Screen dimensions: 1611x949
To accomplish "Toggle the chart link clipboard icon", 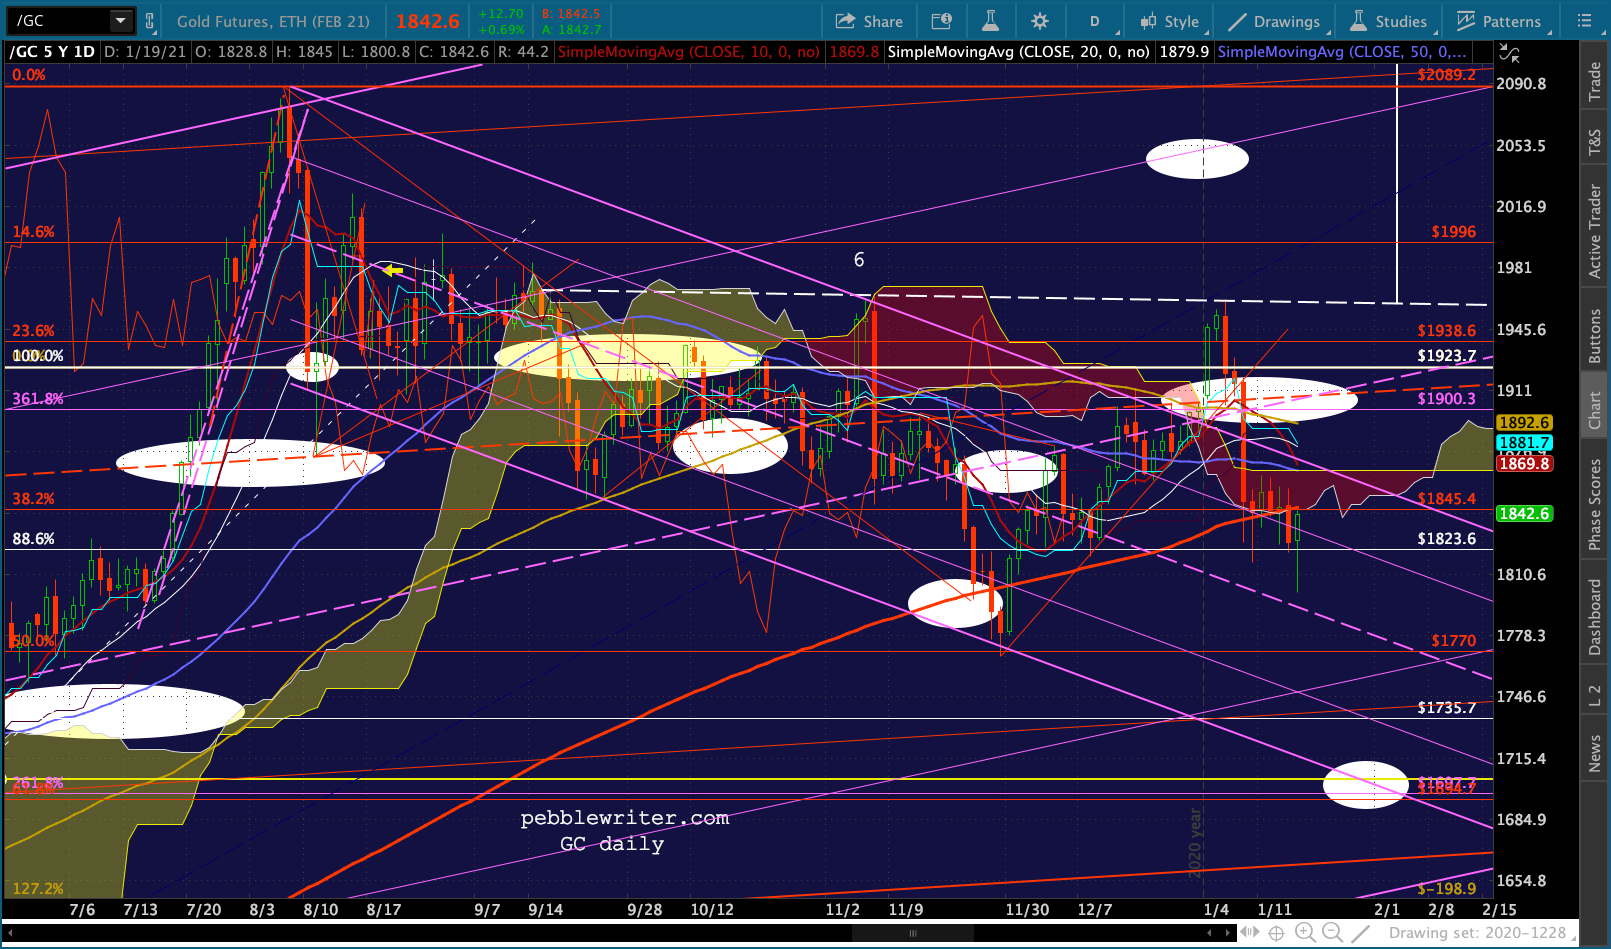I will pos(150,21).
